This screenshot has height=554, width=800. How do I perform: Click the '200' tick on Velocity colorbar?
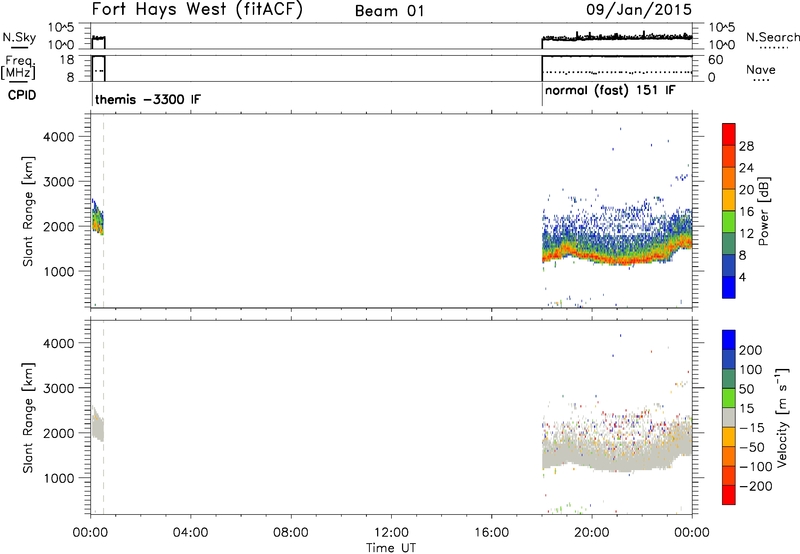coord(751,350)
